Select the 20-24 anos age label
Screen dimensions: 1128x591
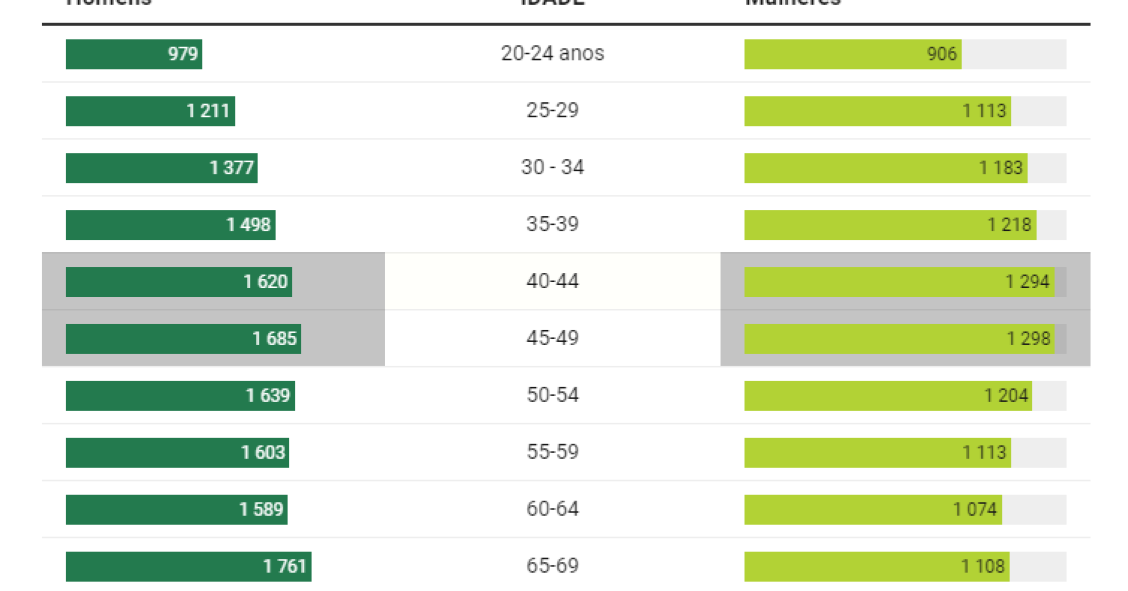click(552, 53)
